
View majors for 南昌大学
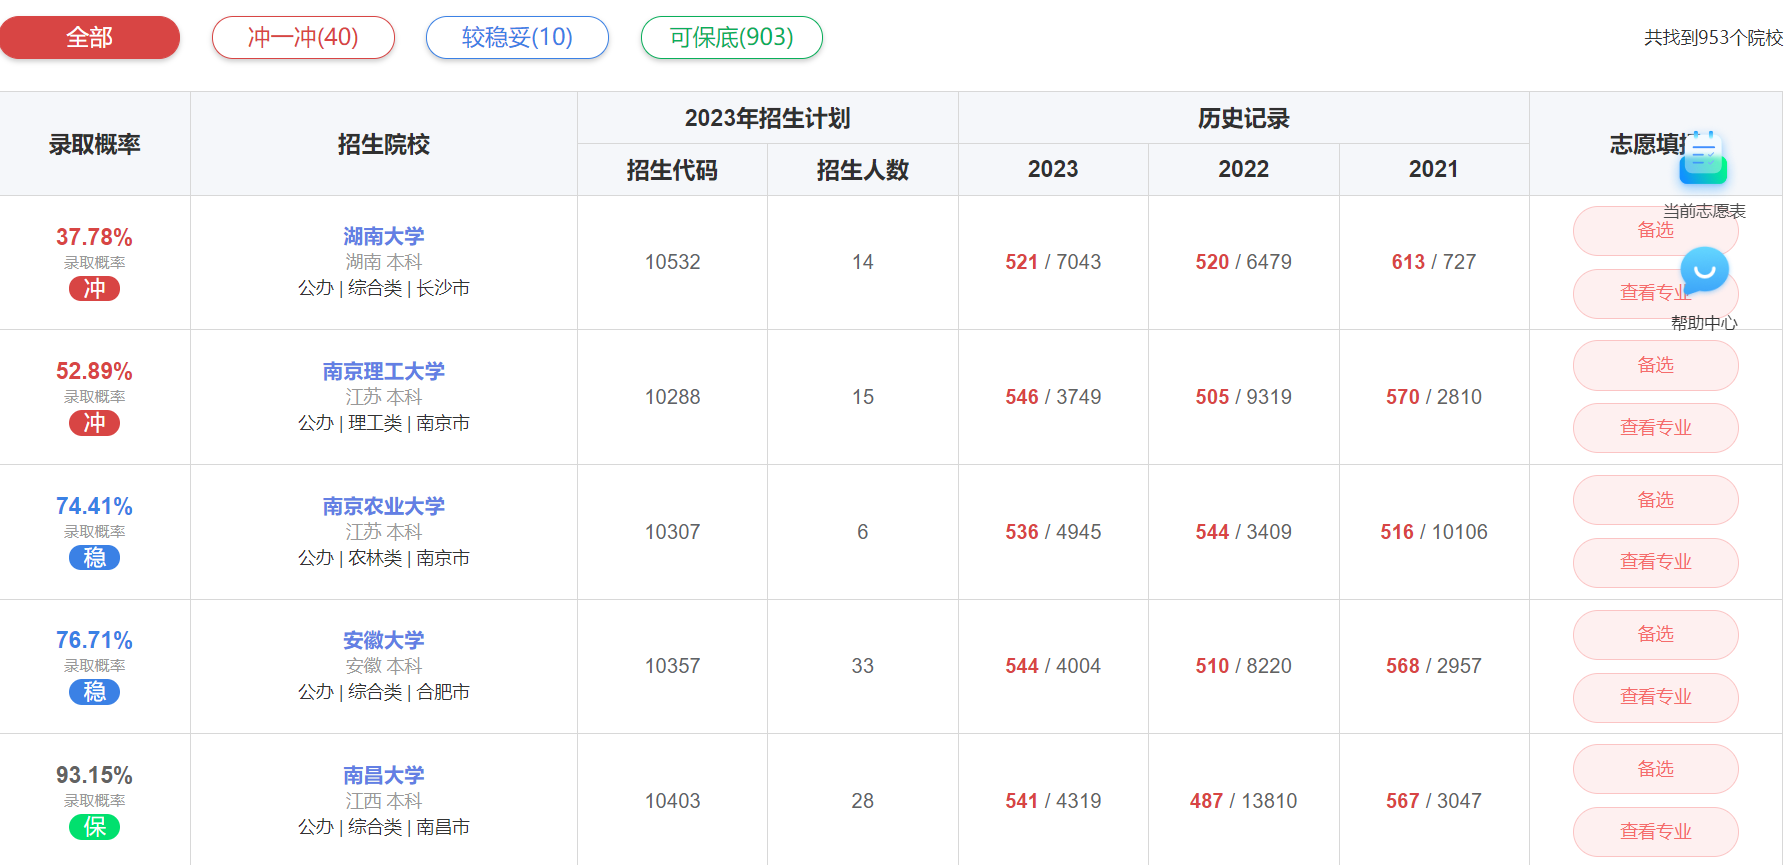1655,832
